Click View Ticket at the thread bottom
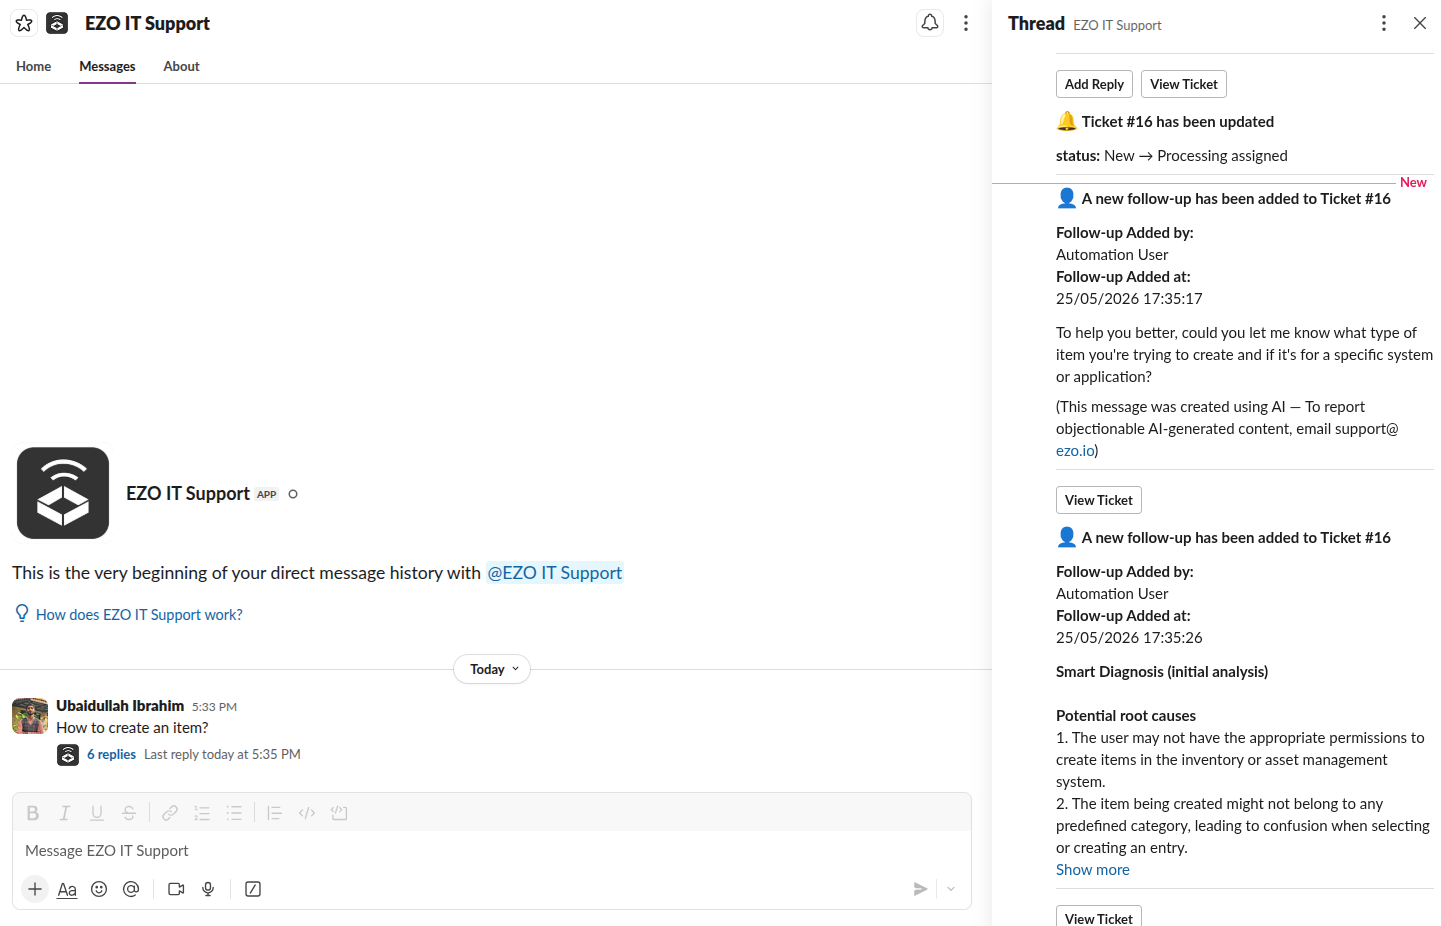The width and height of the screenshot is (1441, 926). pos(1099,916)
